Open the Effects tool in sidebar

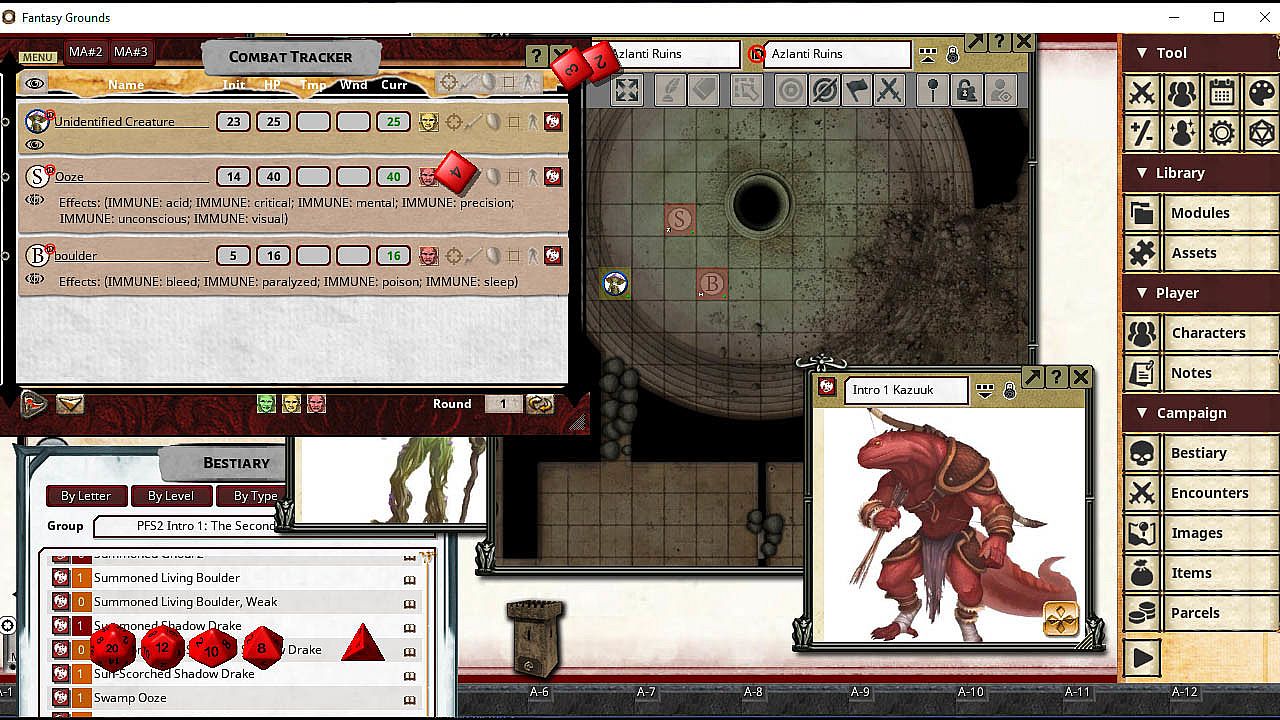[1182, 133]
